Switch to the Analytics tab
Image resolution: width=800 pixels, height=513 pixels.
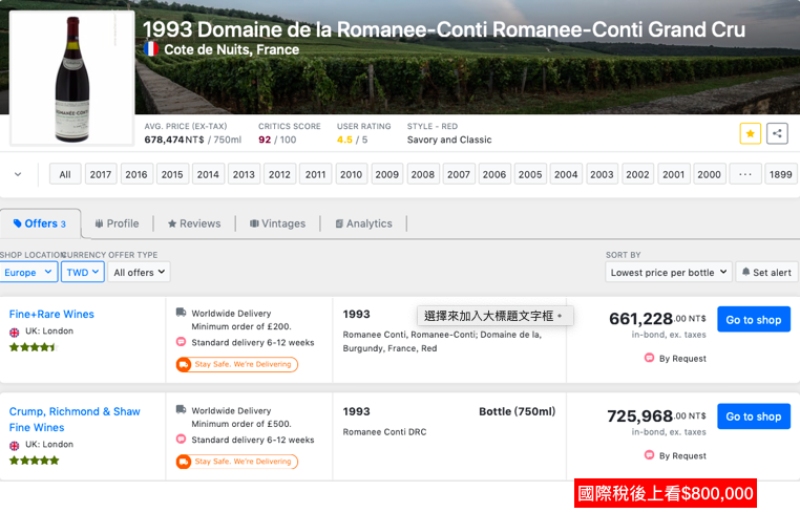pyautogui.click(x=364, y=224)
